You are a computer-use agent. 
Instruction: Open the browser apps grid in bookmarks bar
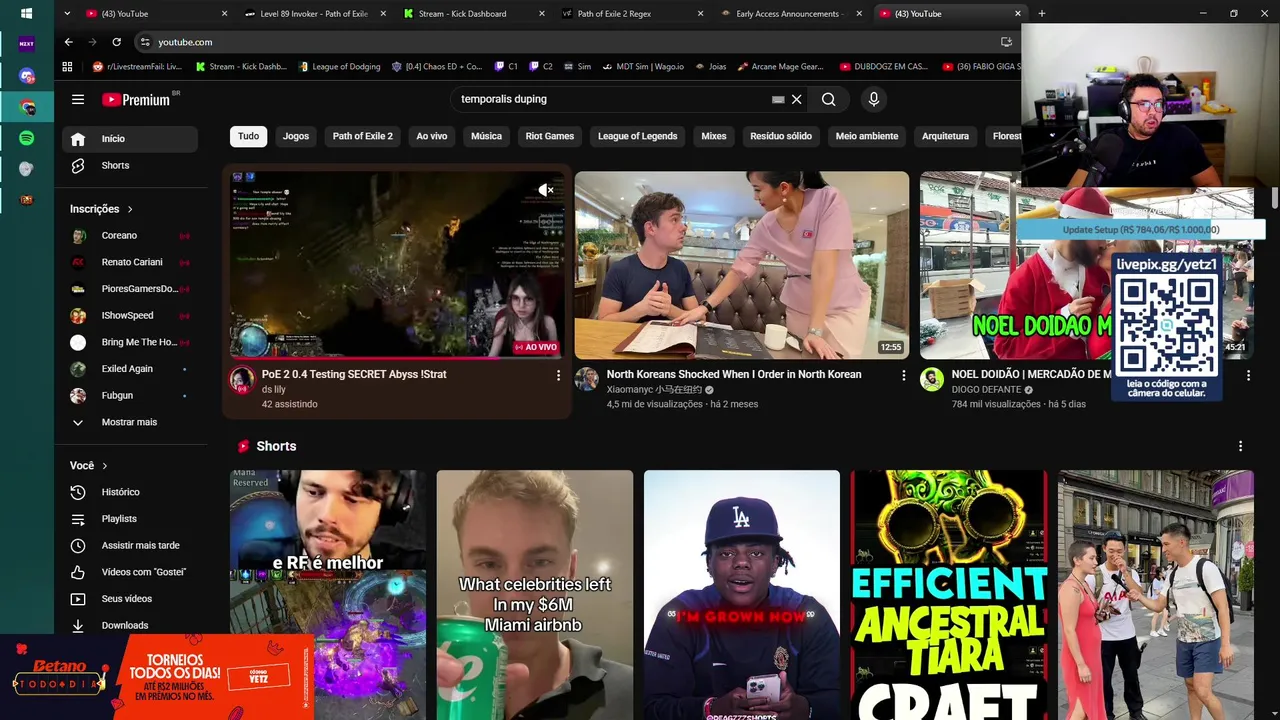(x=68, y=67)
